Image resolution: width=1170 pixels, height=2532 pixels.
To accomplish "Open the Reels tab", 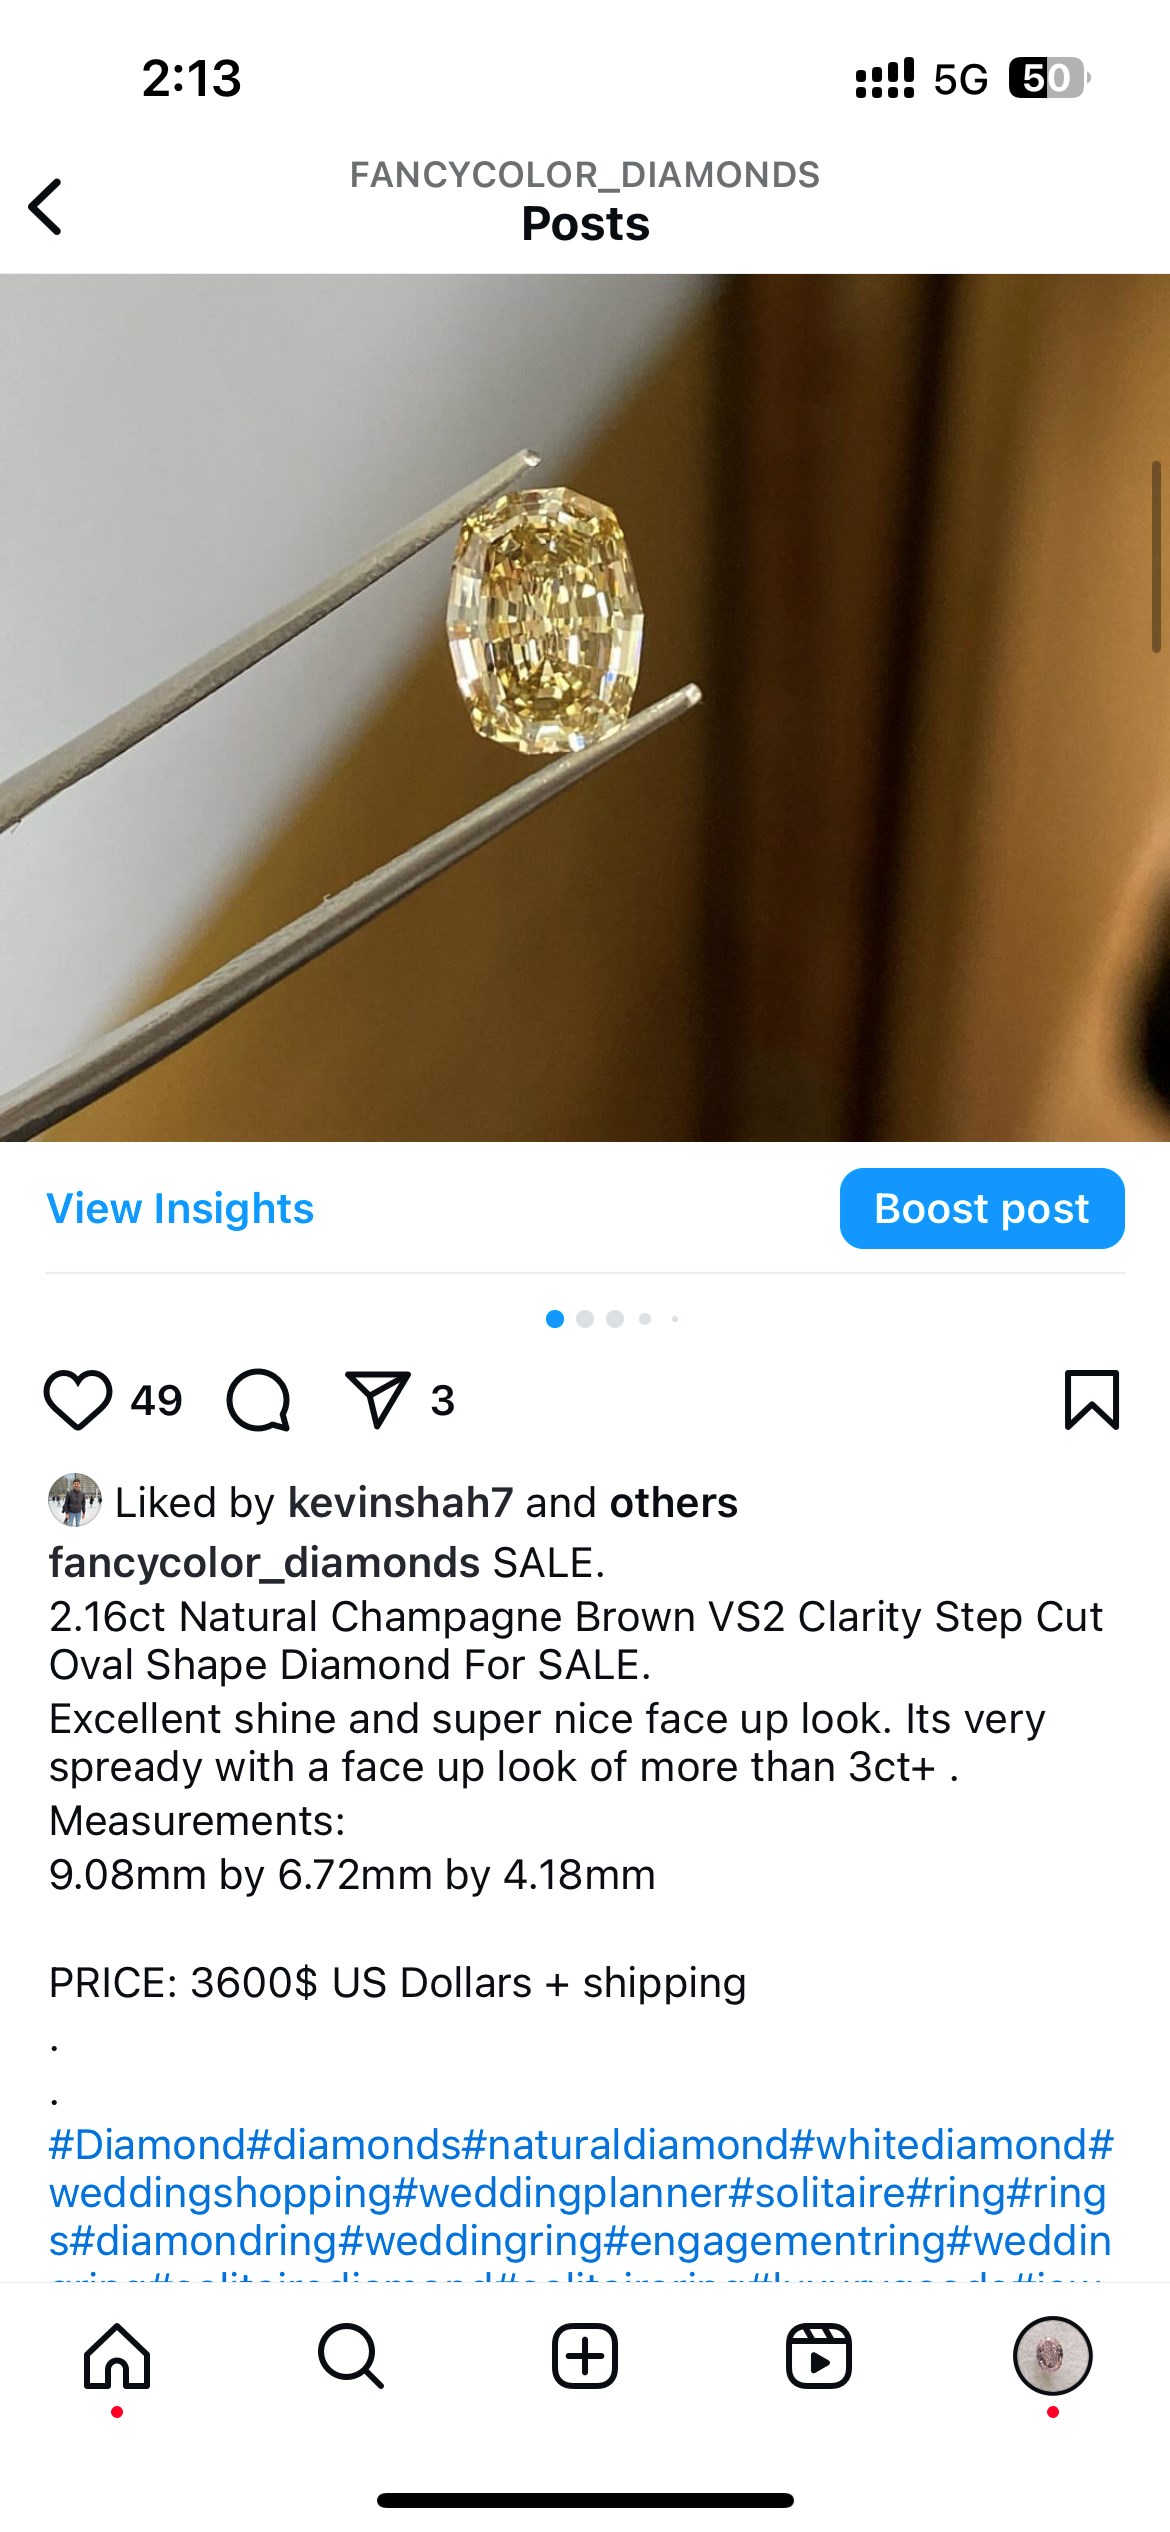I will point(819,2356).
